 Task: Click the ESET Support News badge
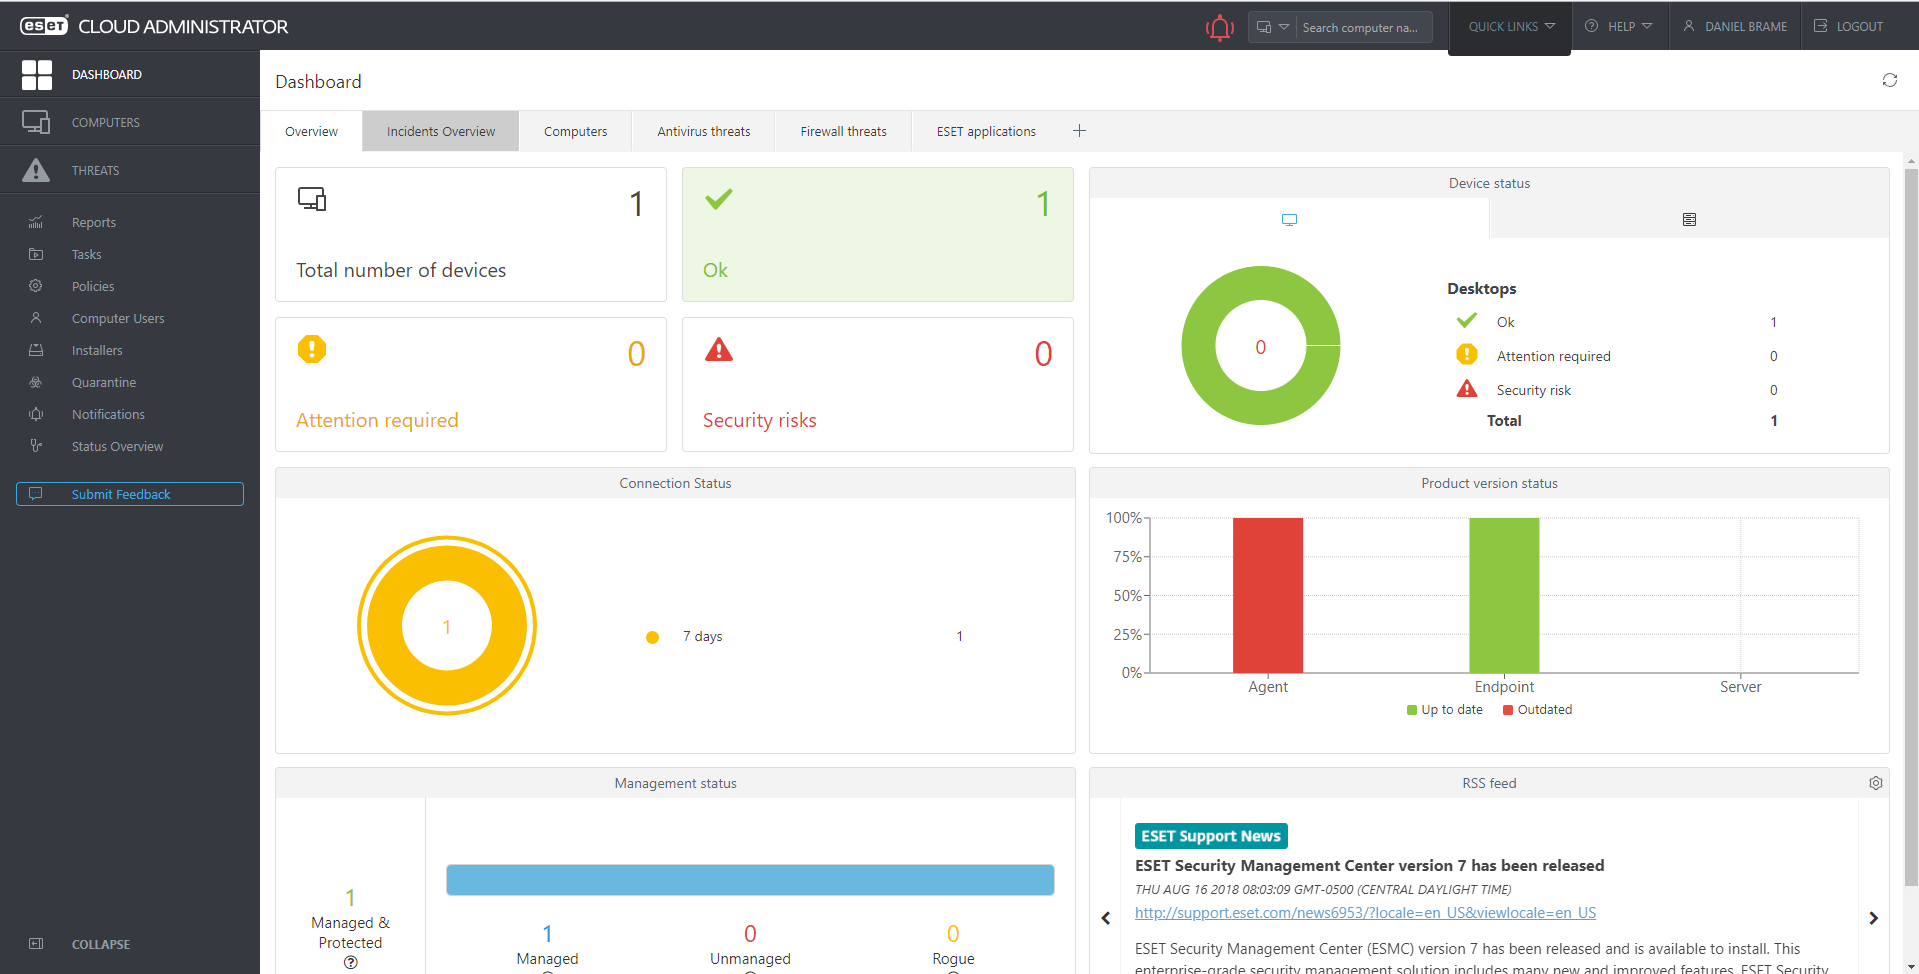tap(1211, 836)
